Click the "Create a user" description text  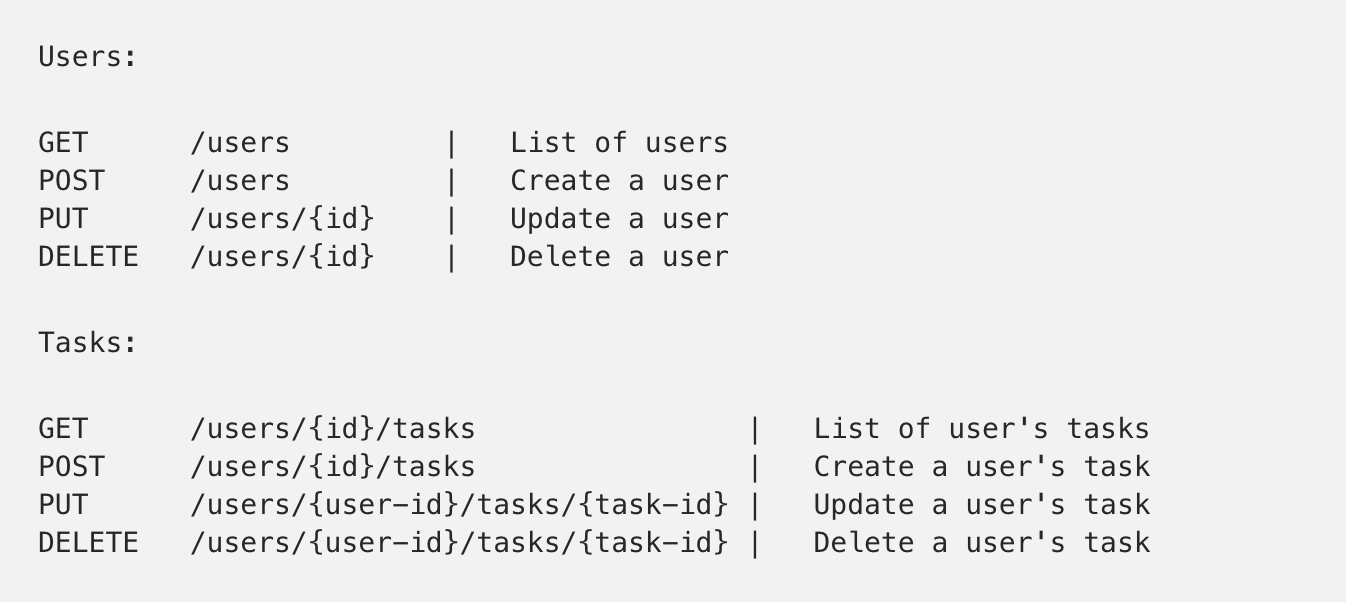coord(619,181)
